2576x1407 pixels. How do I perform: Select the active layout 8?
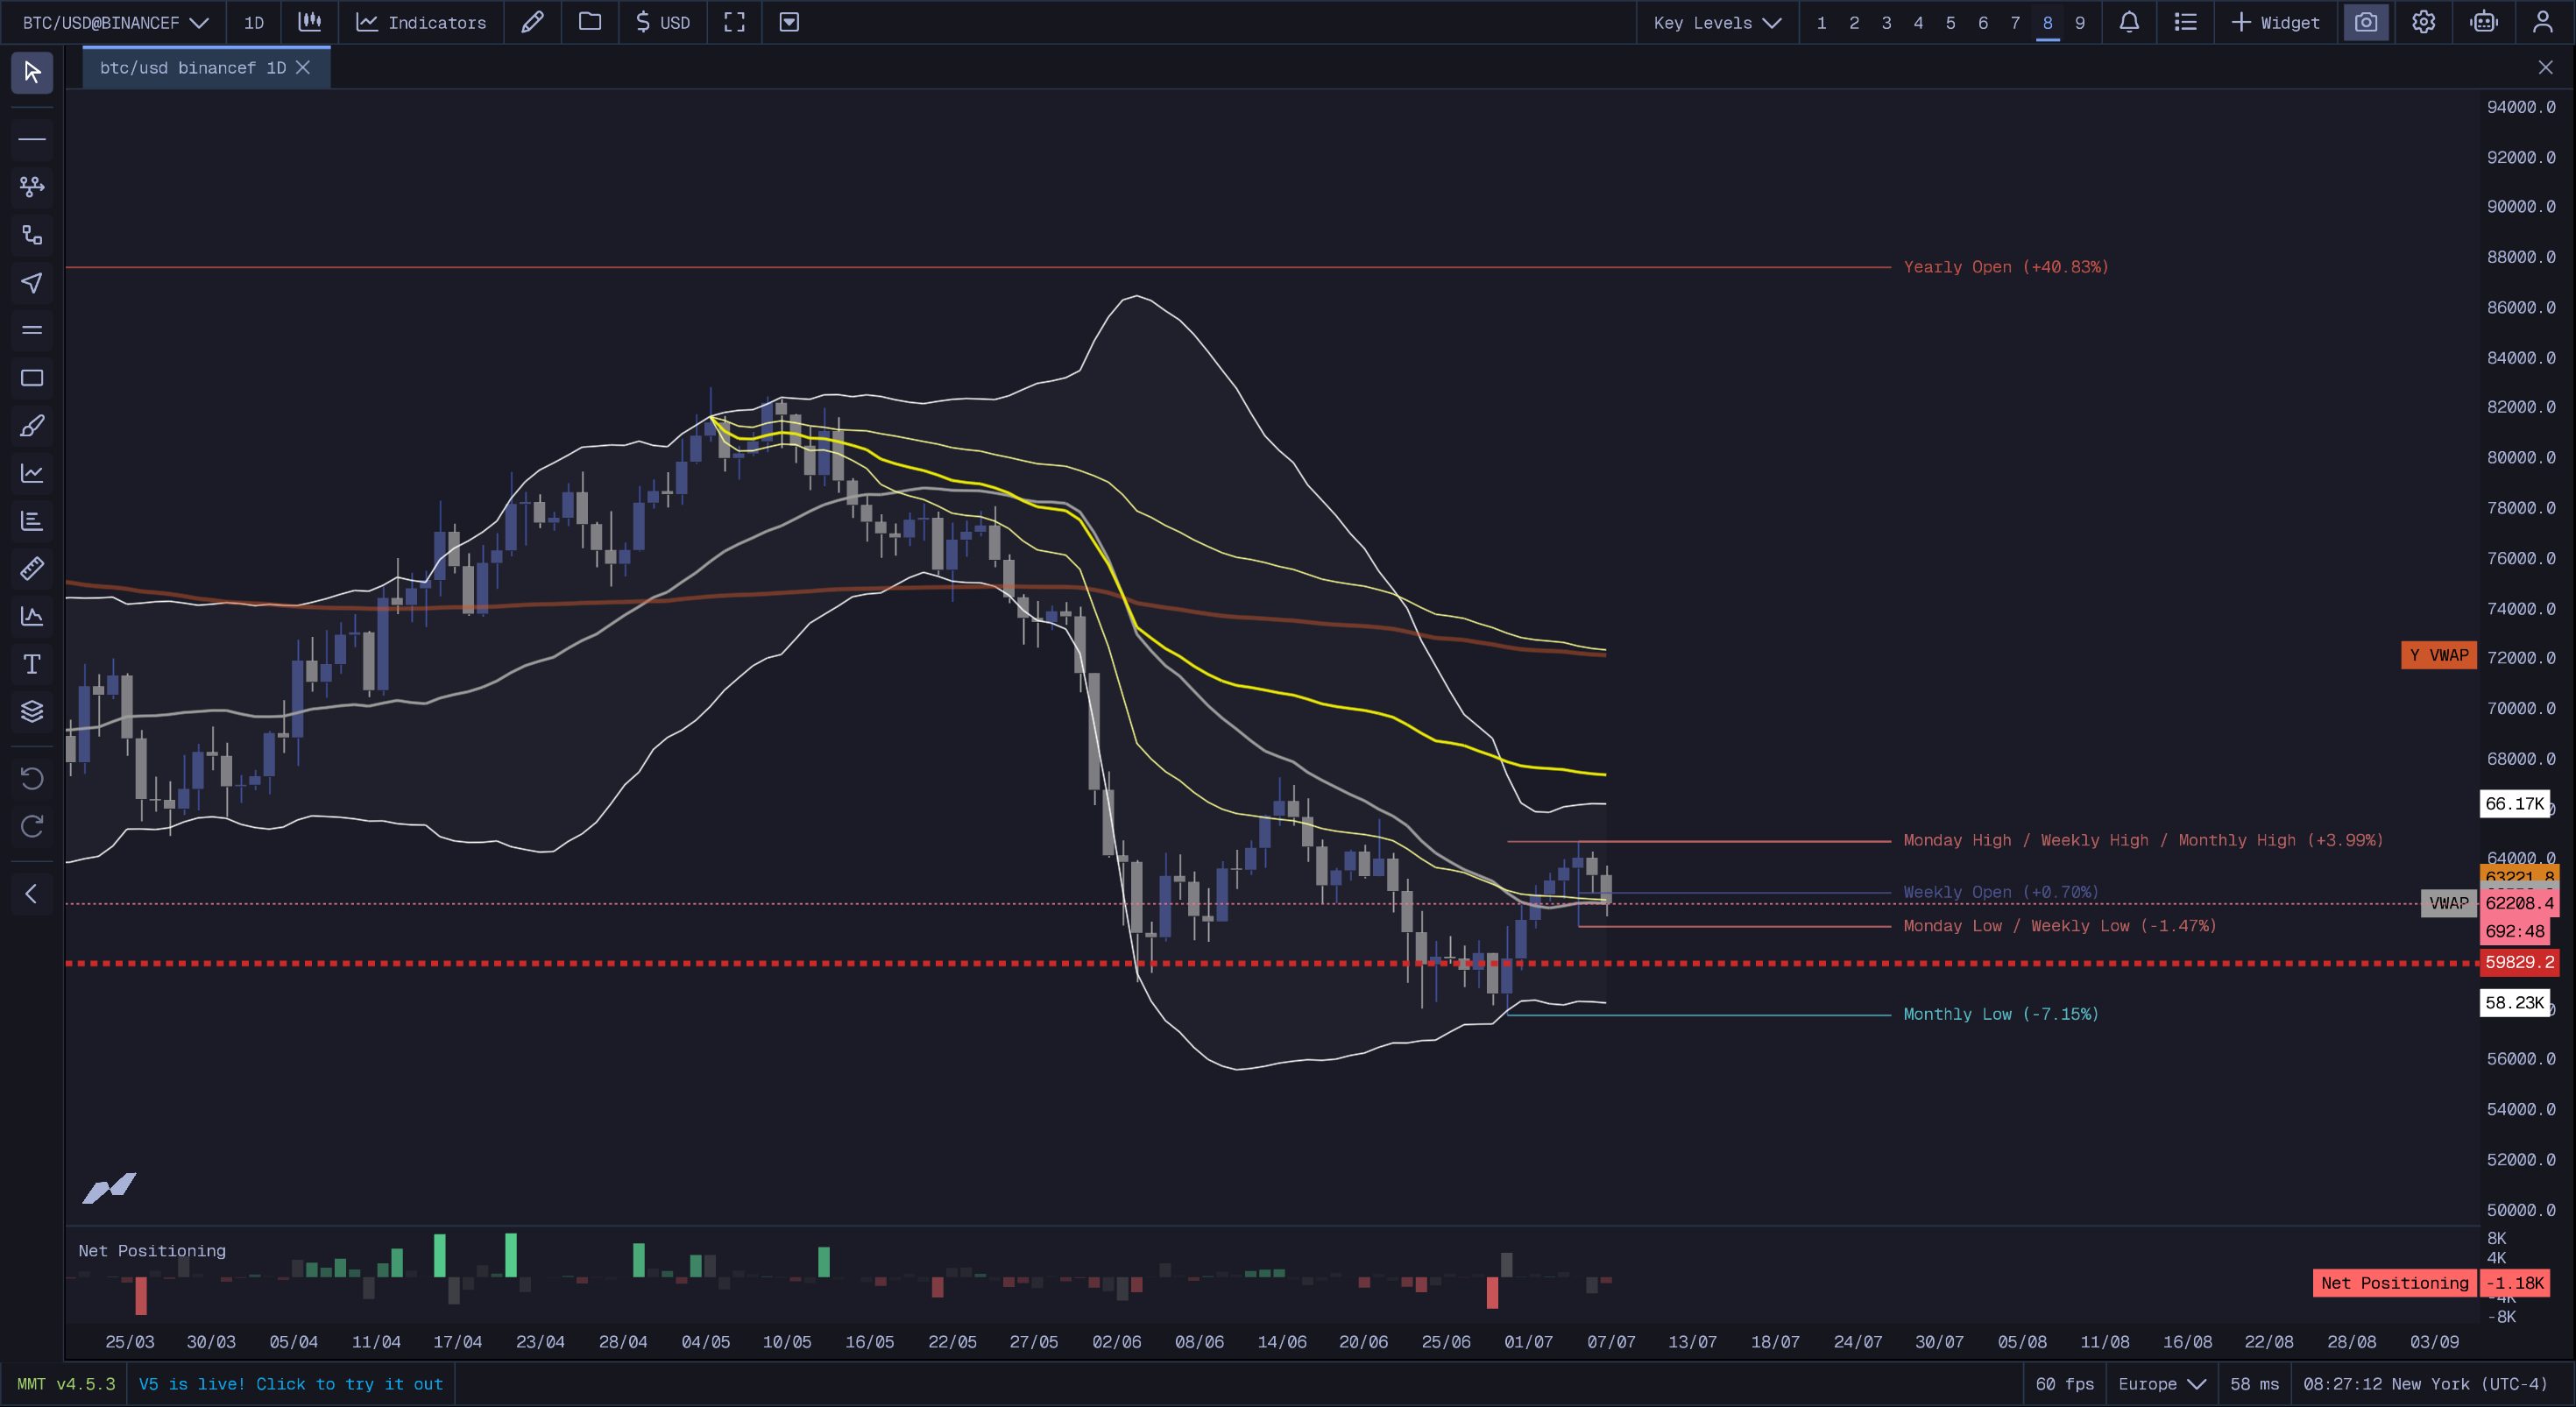coord(2048,22)
